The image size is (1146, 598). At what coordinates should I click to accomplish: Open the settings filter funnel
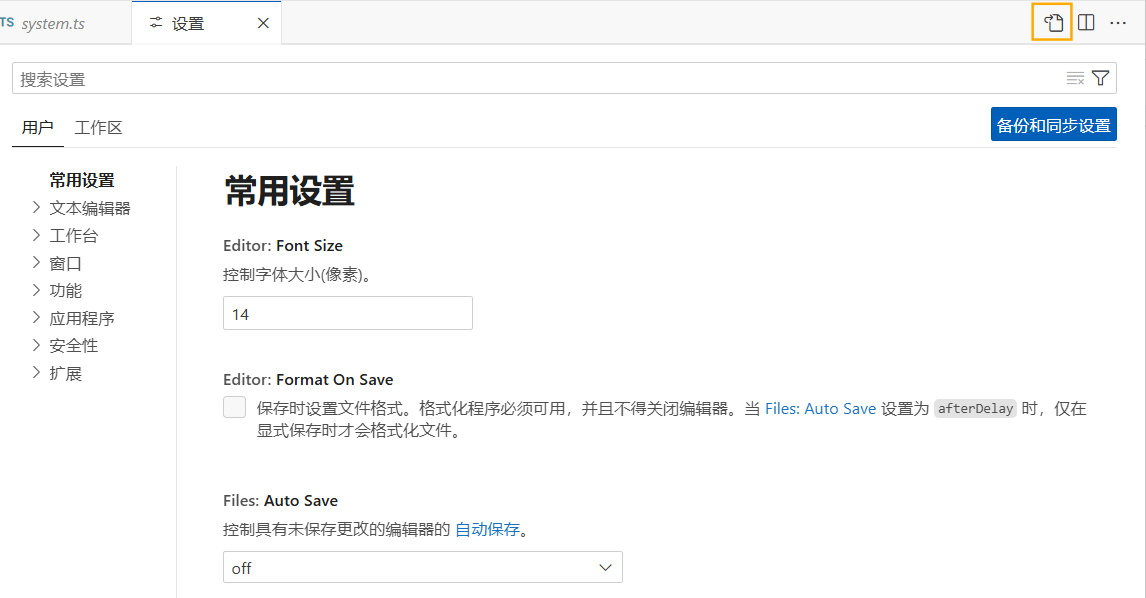tap(1101, 78)
